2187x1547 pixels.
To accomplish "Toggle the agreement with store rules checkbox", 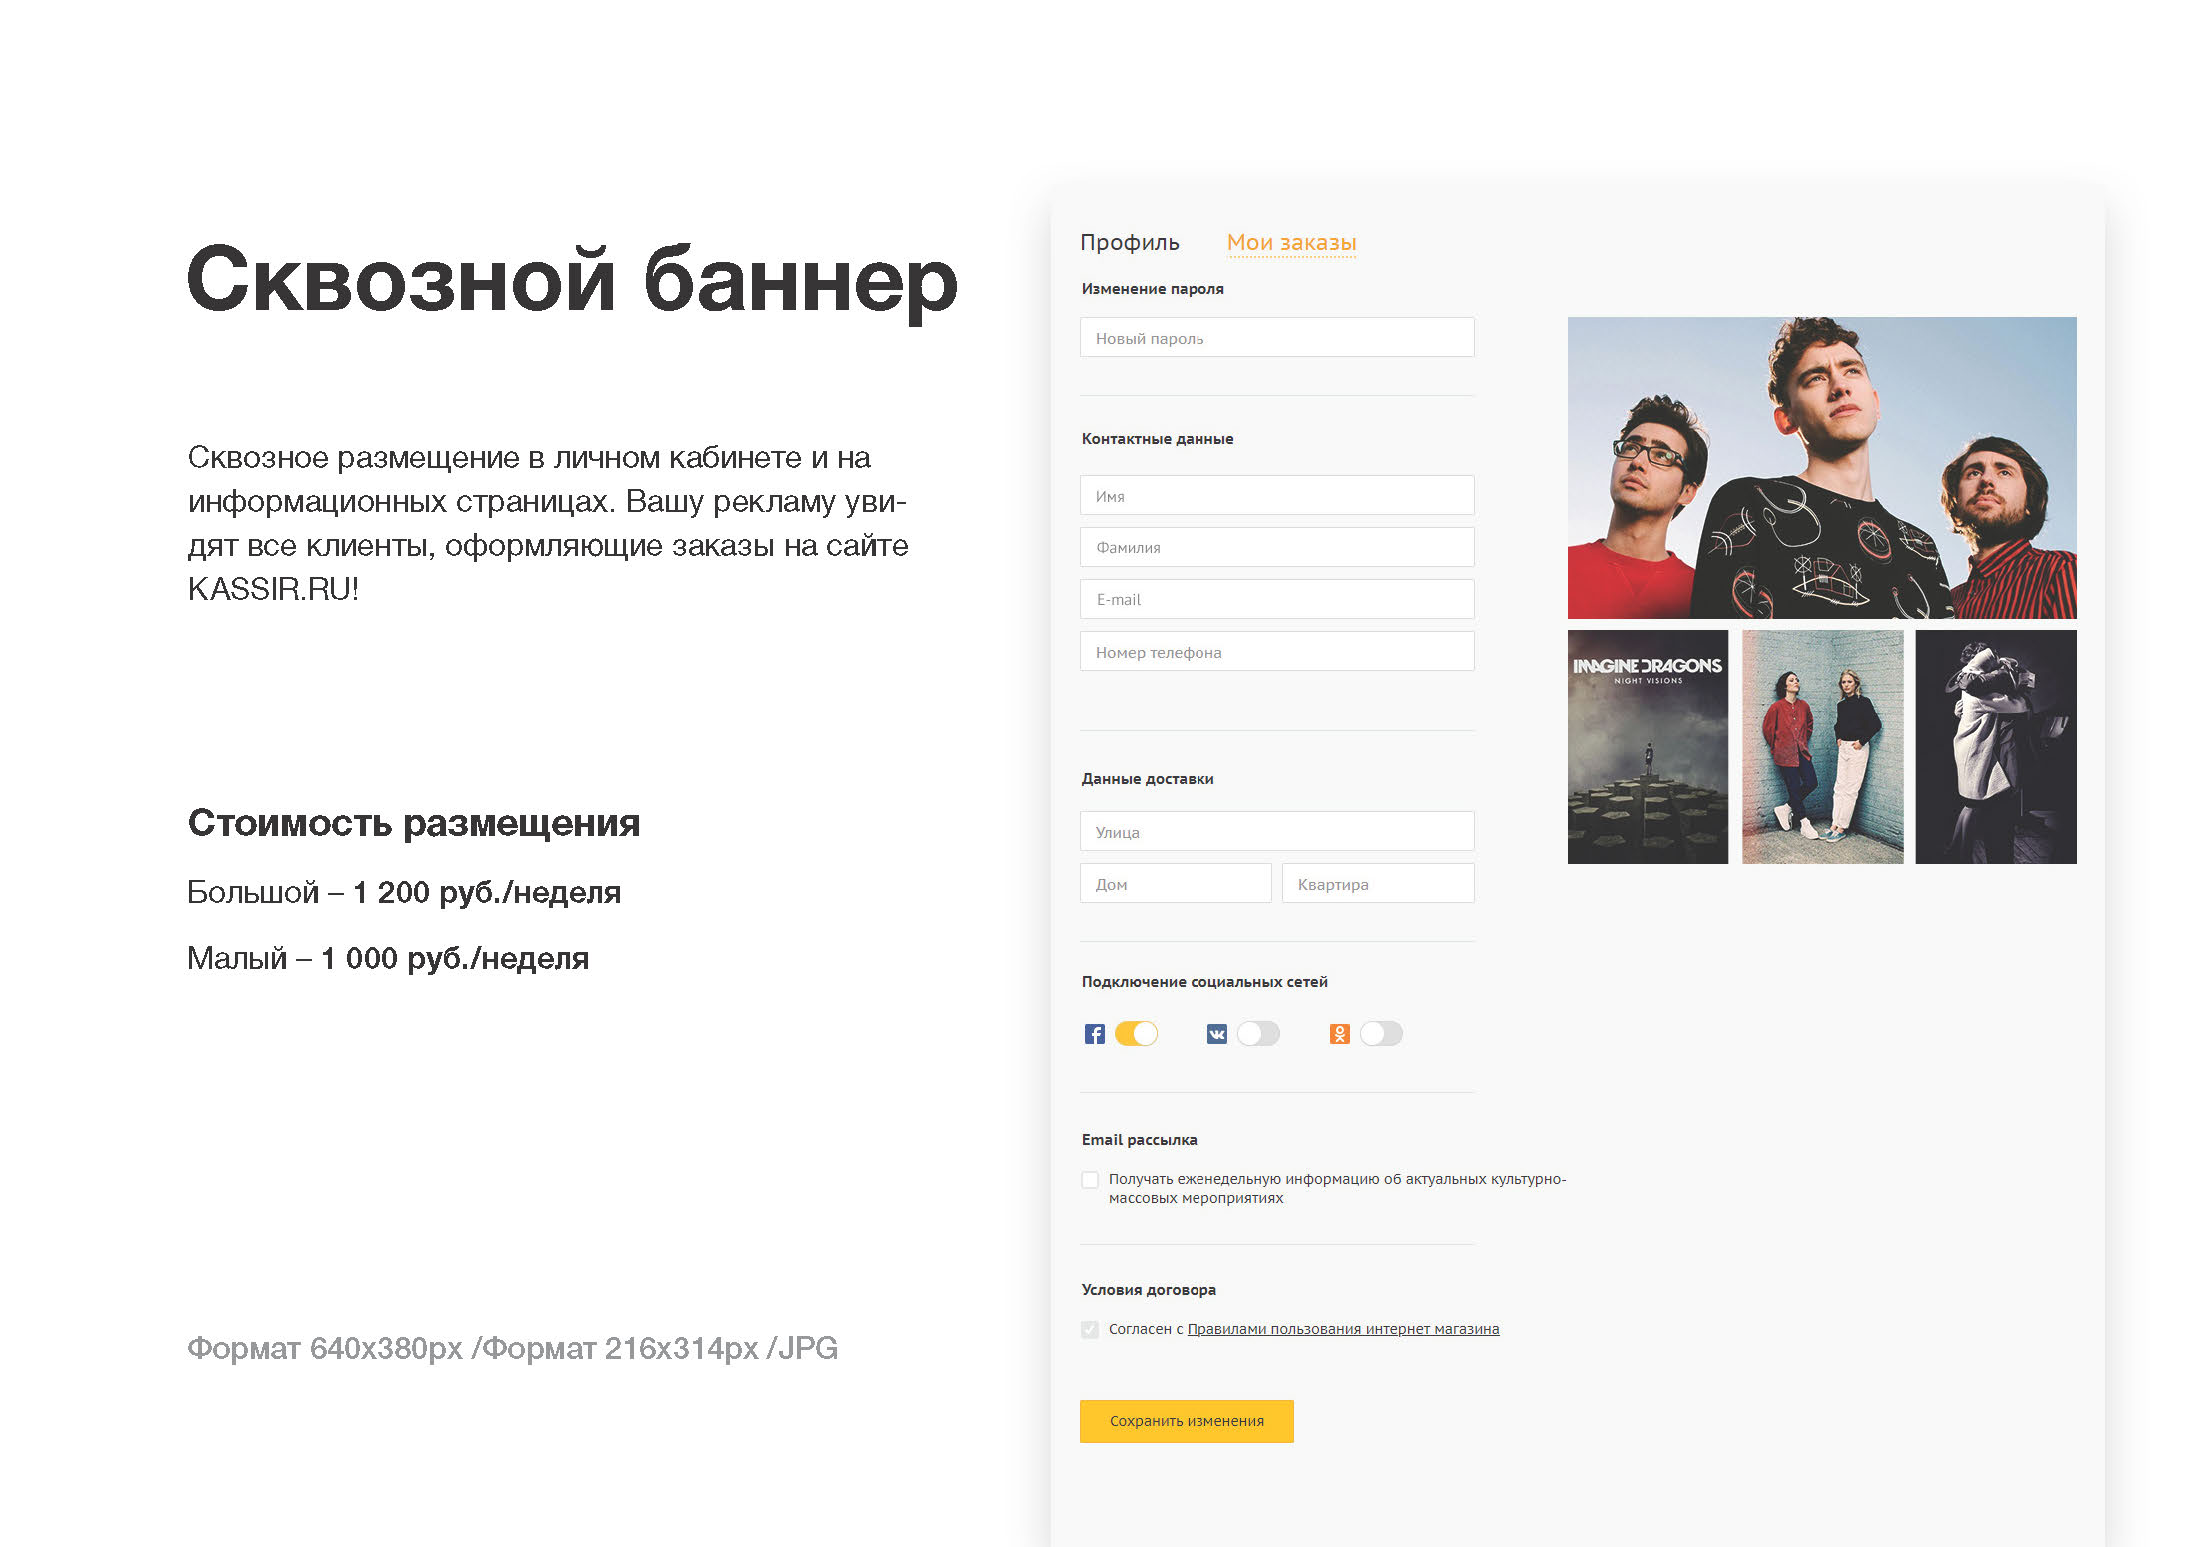I will pos(1090,1330).
